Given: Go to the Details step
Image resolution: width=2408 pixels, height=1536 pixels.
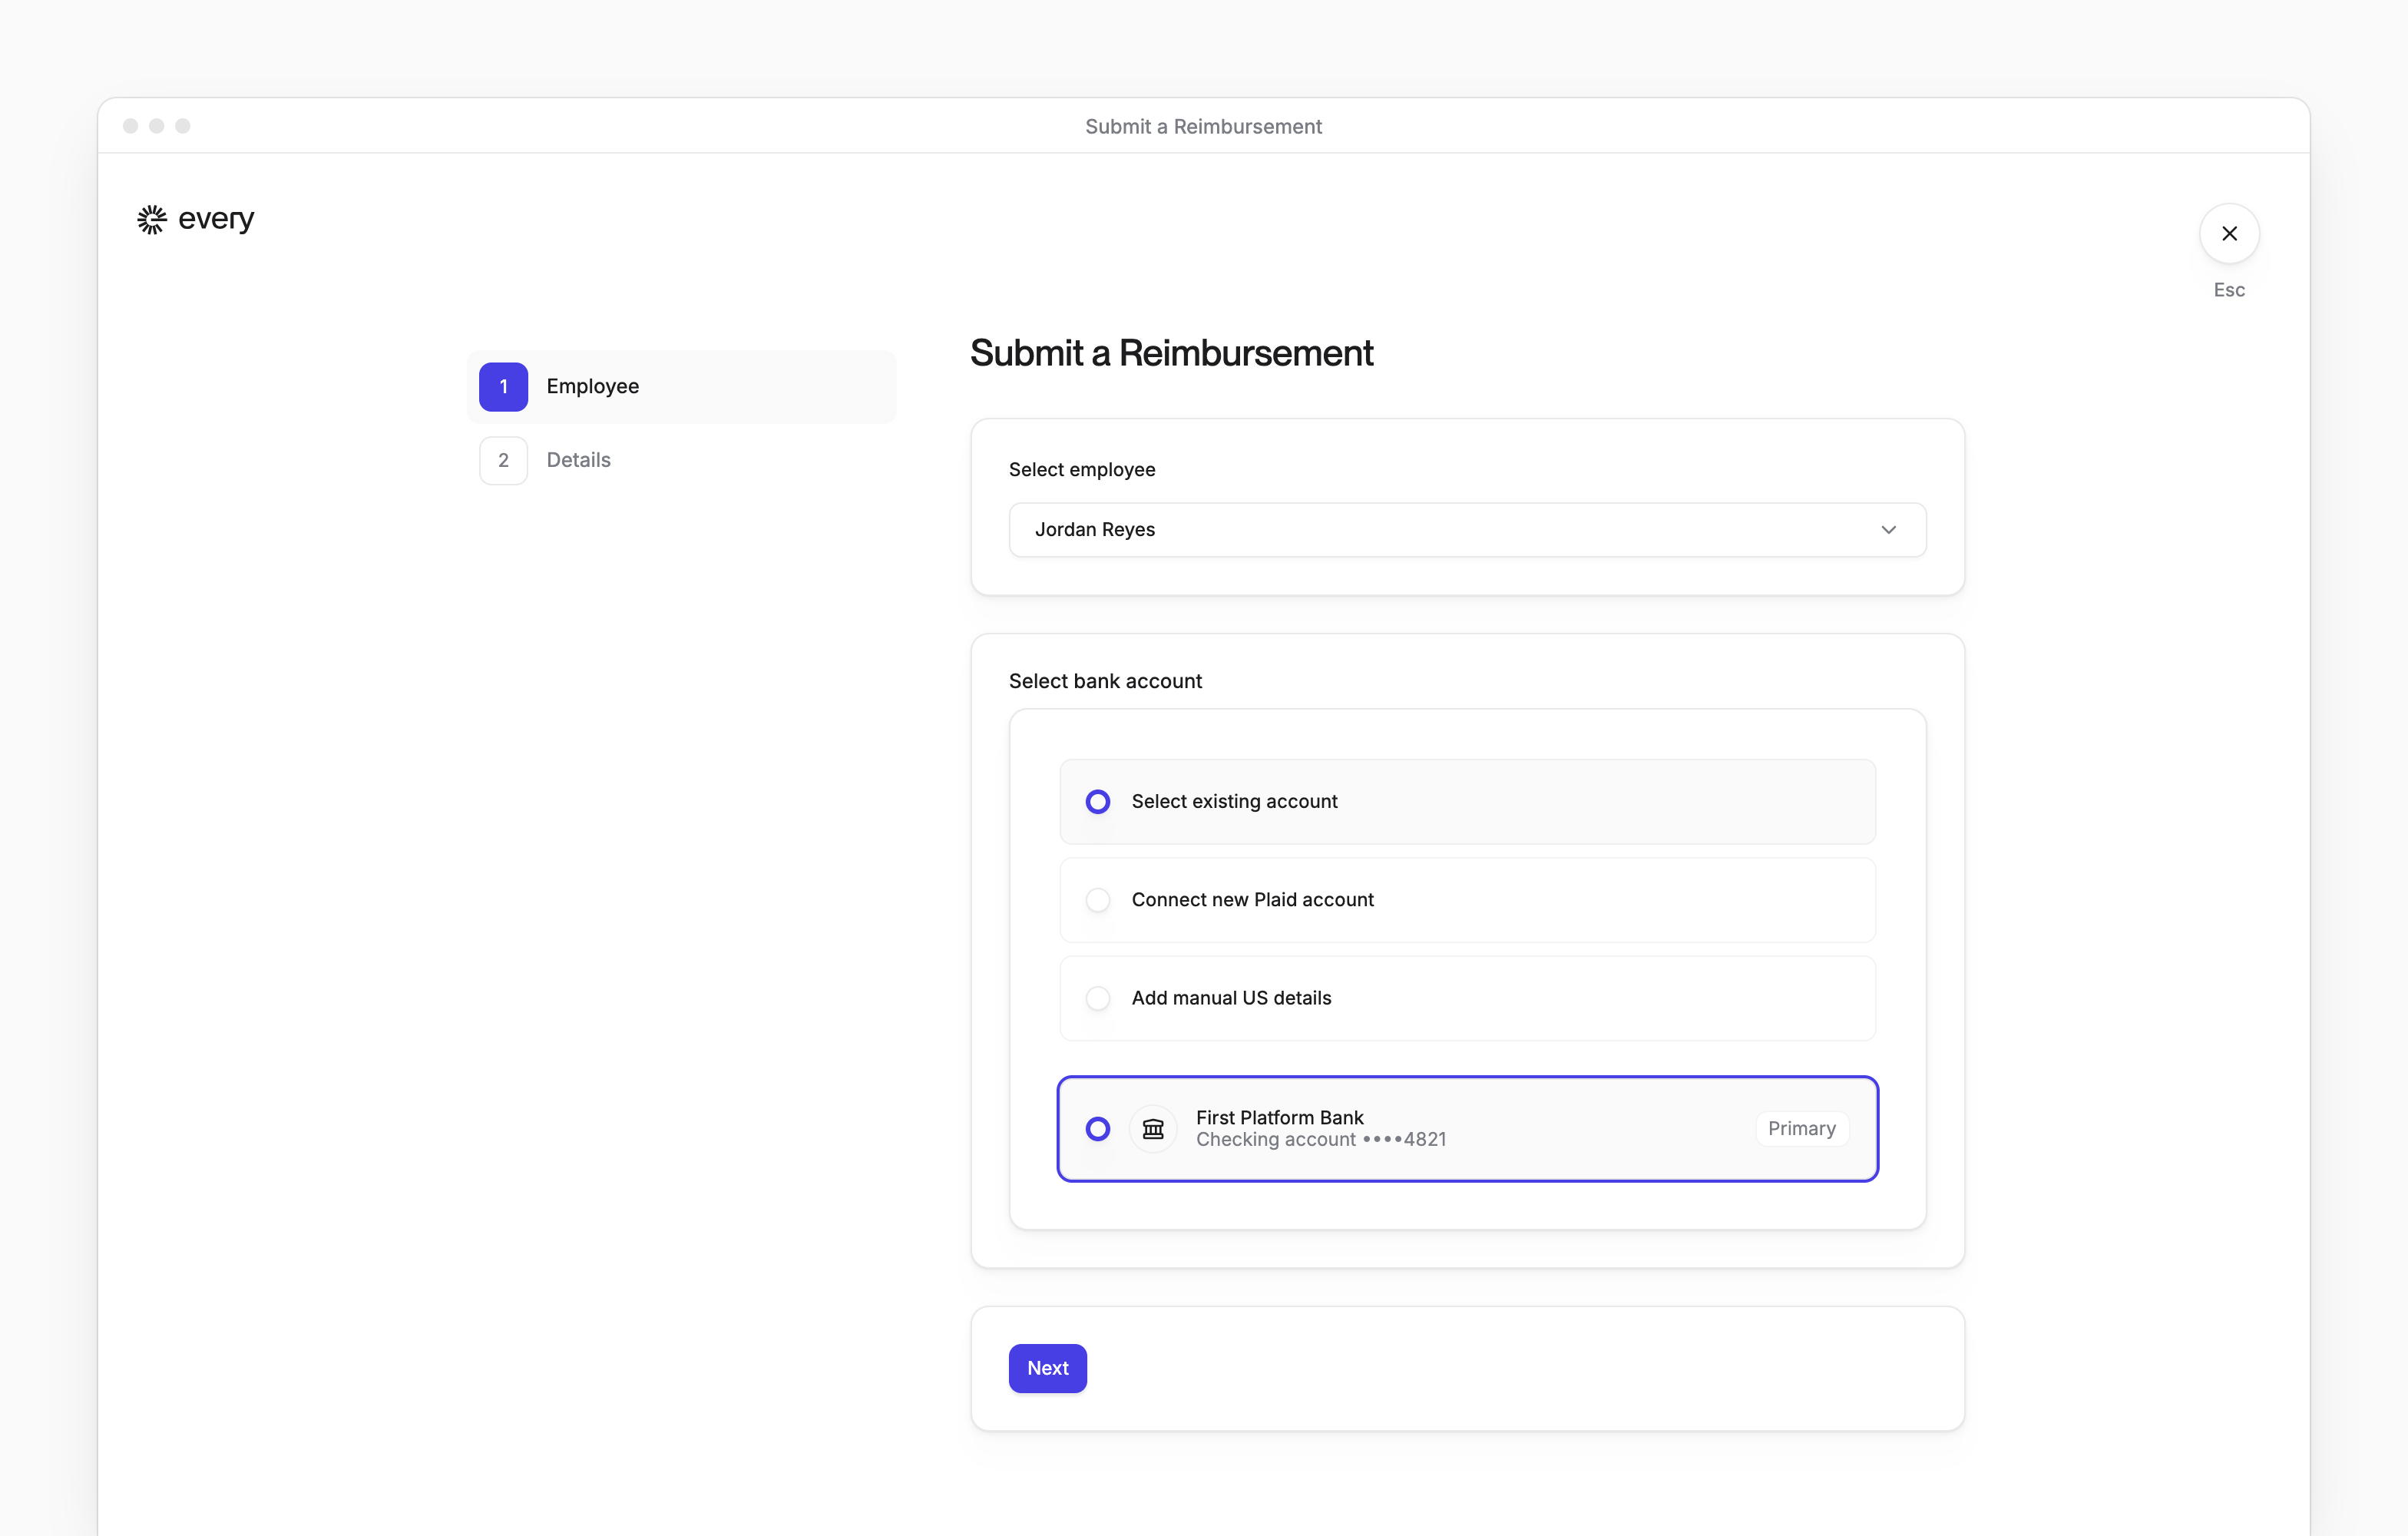Looking at the screenshot, I should click(x=682, y=460).
